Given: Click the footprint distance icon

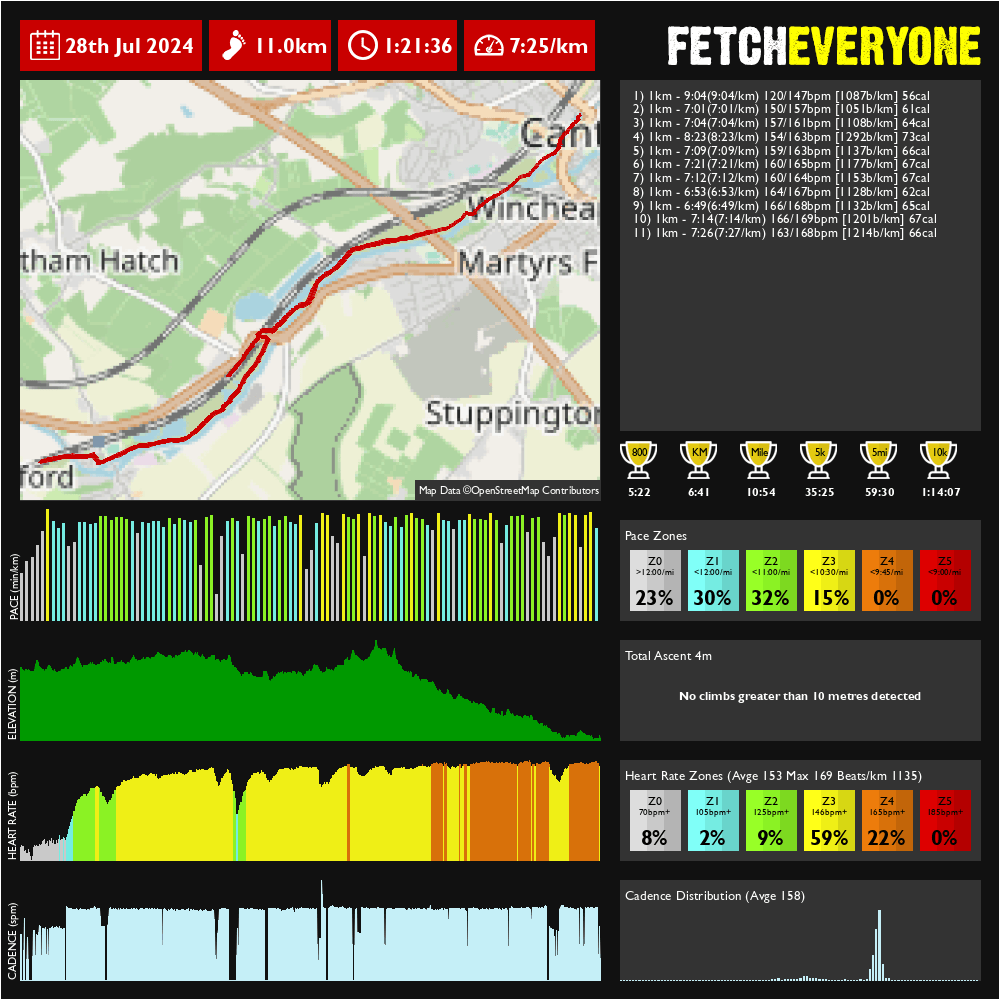Looking at the screenshot, I should (233, 46).
